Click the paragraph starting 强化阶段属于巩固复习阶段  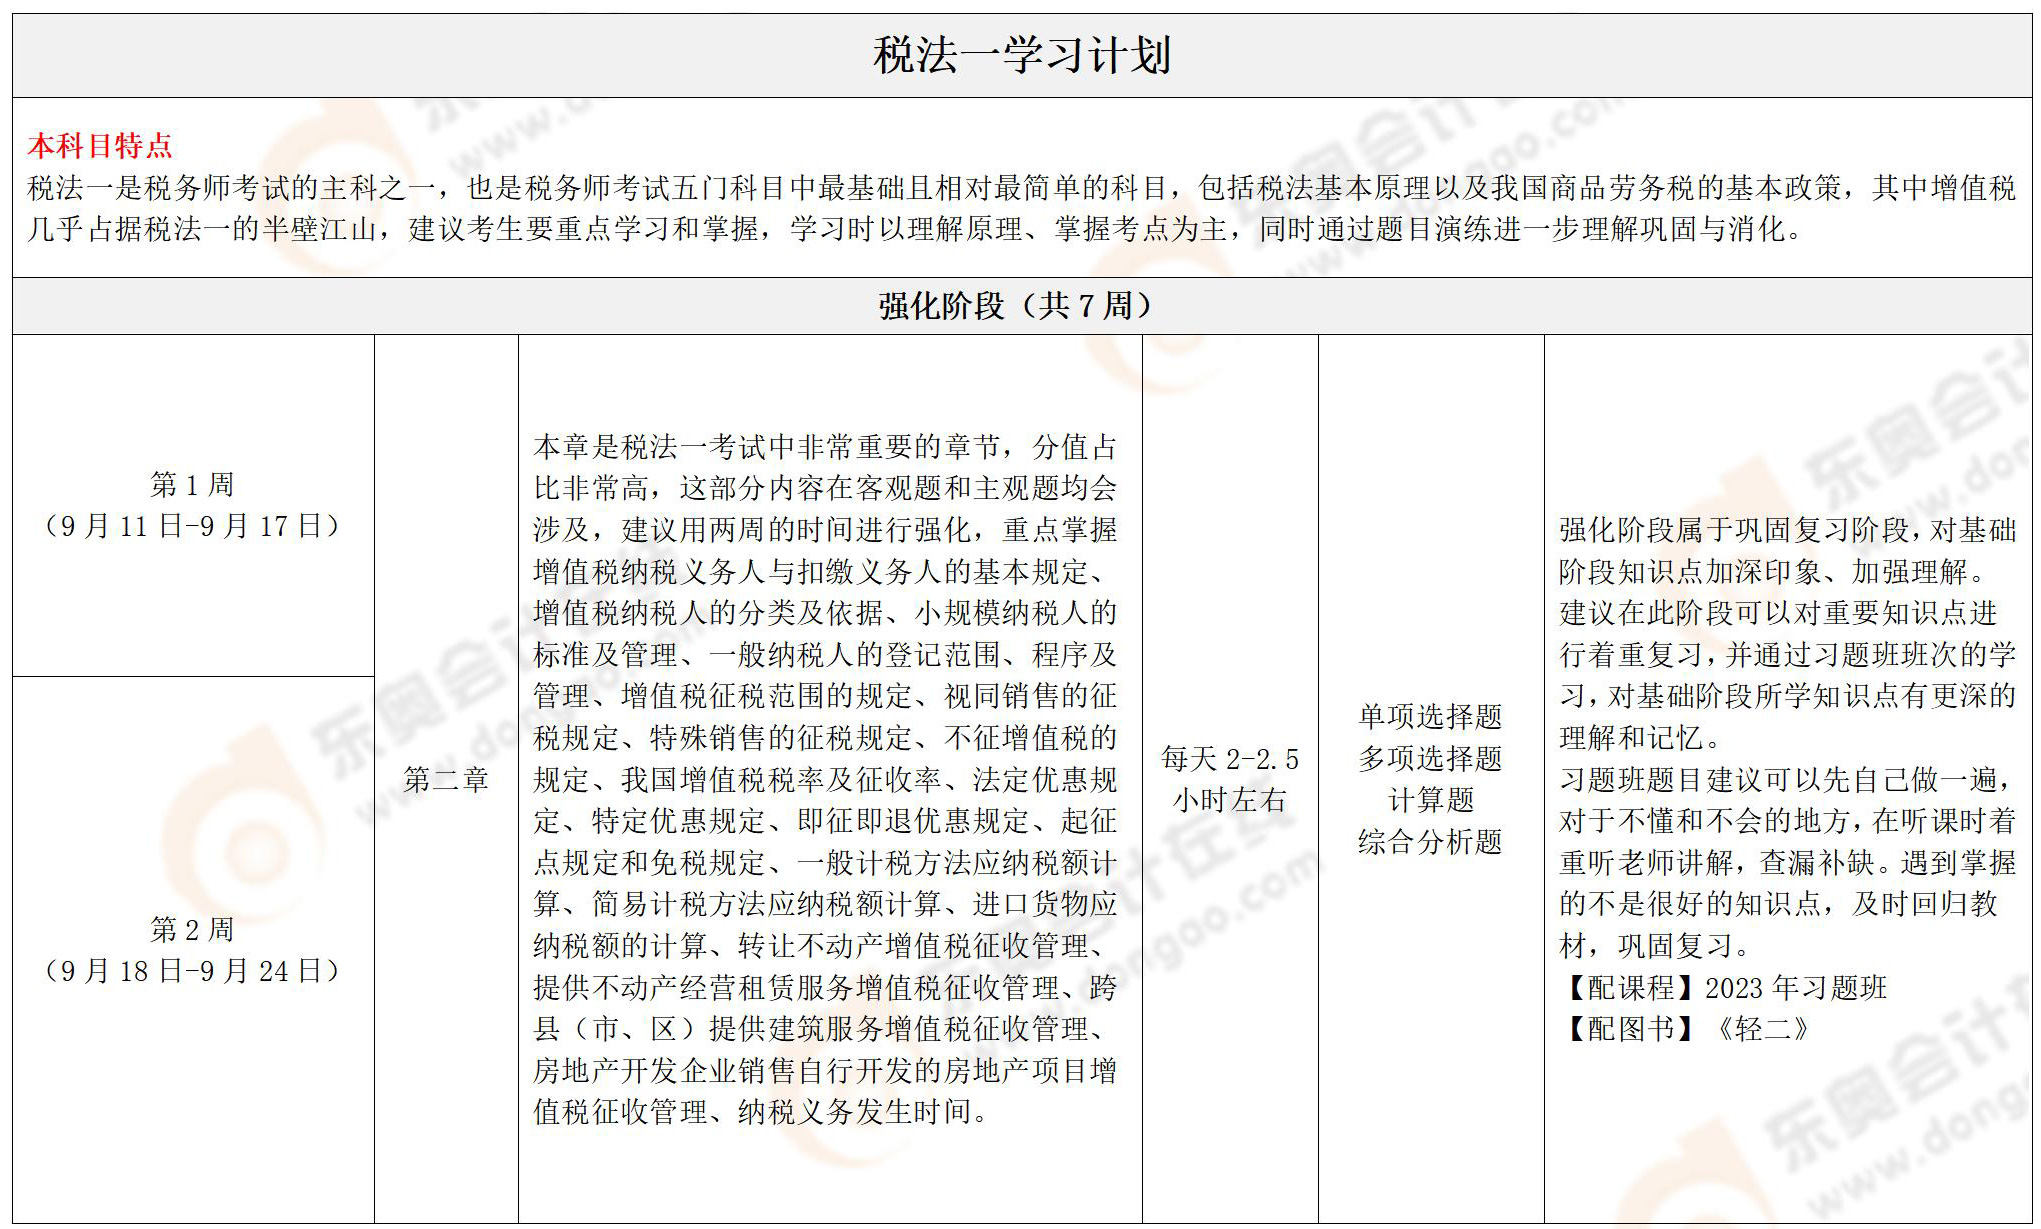[x=1787, y=530]
